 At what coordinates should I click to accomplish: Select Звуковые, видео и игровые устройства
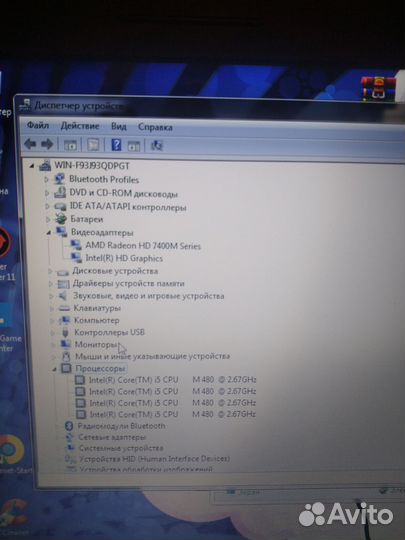click(x=148, y=296)
